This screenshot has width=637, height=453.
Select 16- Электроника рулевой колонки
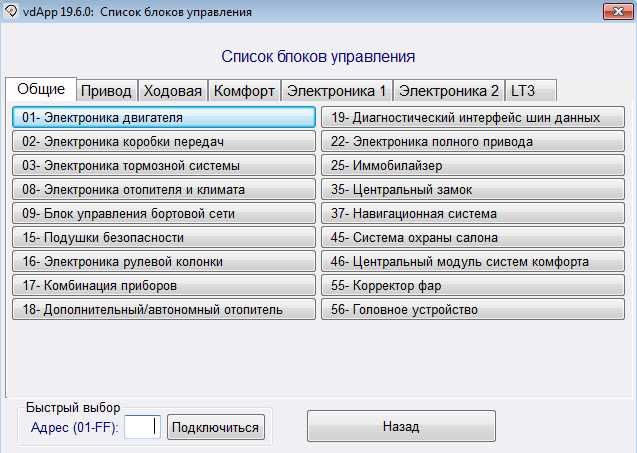tap(164, 261)
